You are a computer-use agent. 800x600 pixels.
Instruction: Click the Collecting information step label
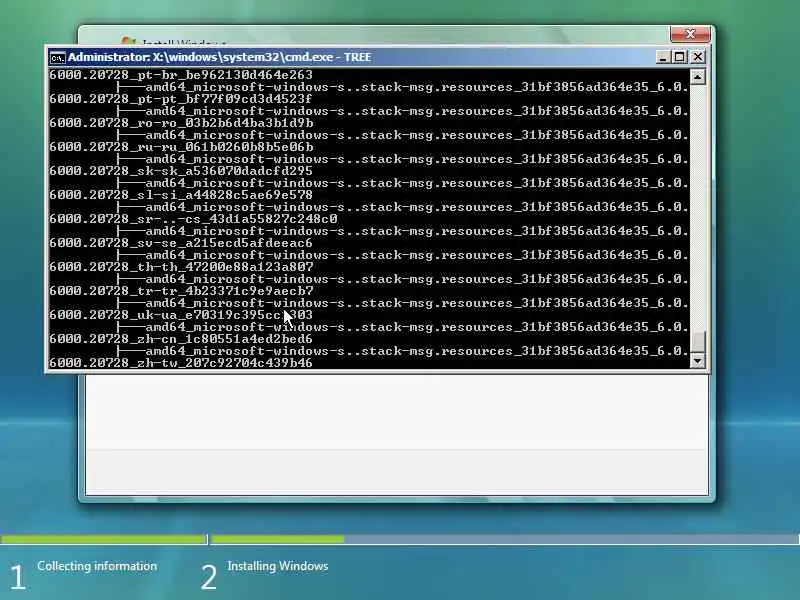pyautogui.click(x=97, y=566)
